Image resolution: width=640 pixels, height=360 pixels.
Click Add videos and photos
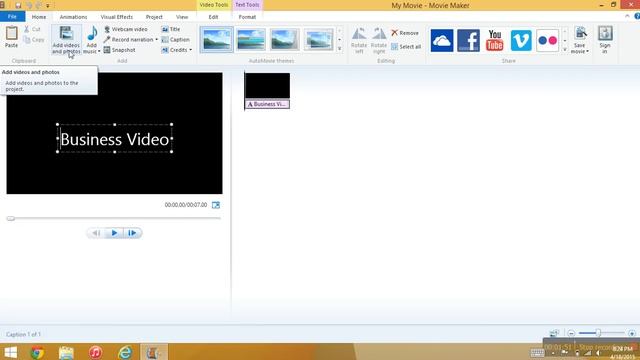[66, 40]
